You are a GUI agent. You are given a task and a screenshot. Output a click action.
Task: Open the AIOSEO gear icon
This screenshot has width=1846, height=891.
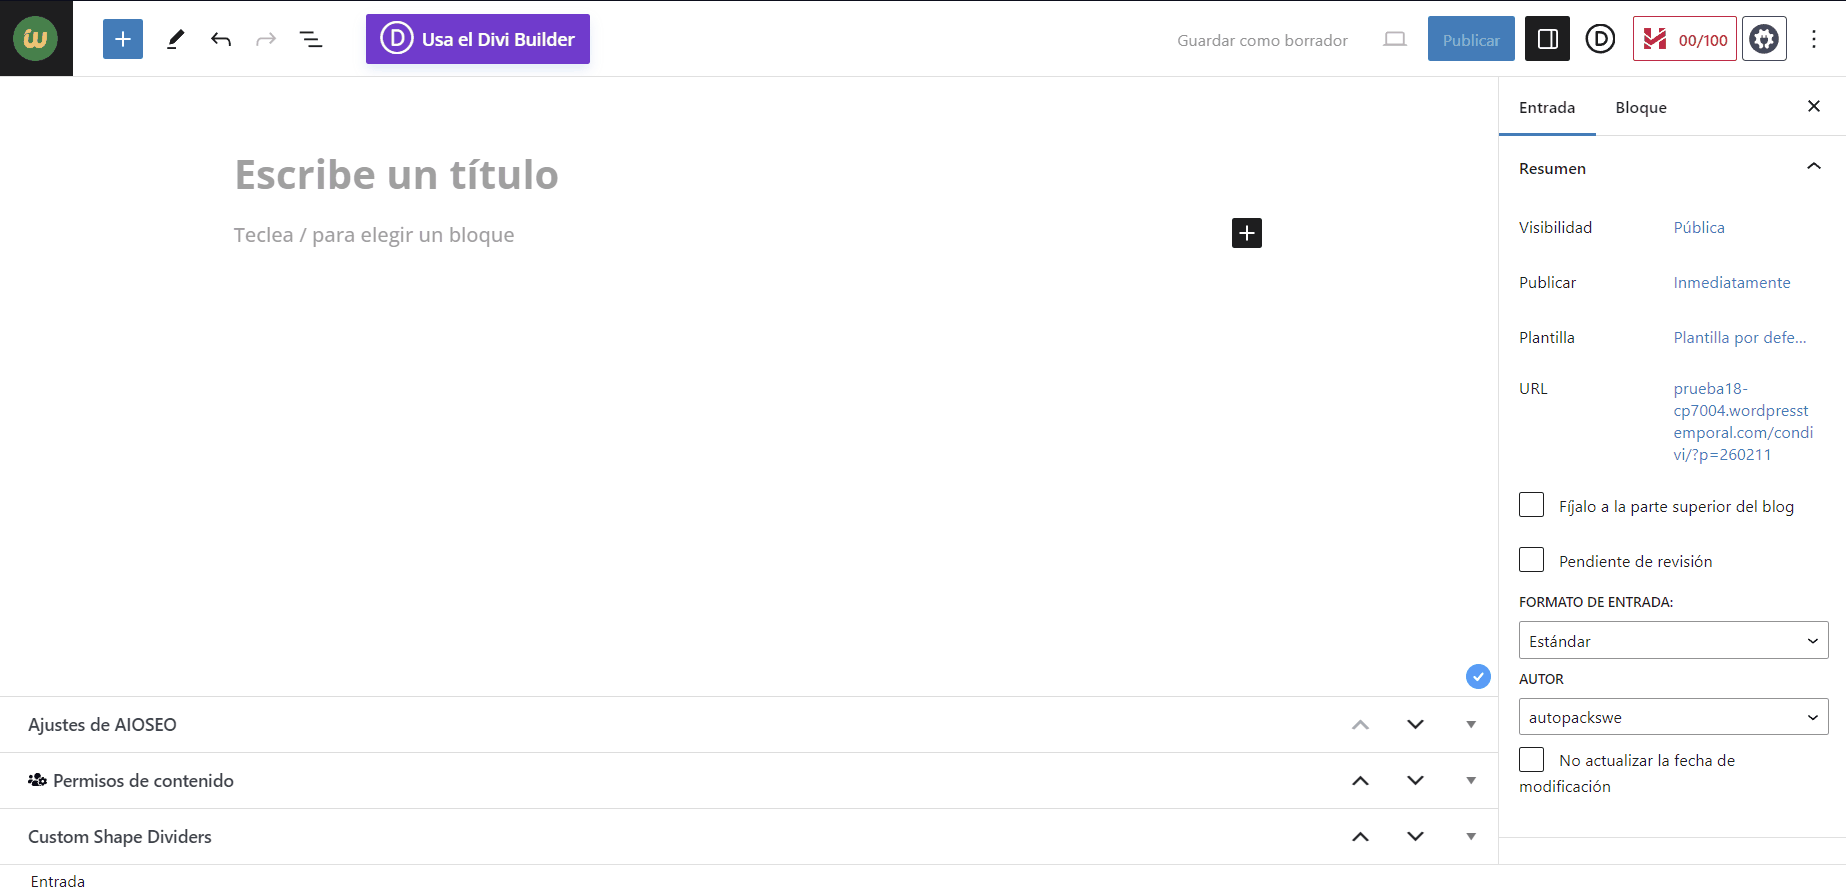1764,39
